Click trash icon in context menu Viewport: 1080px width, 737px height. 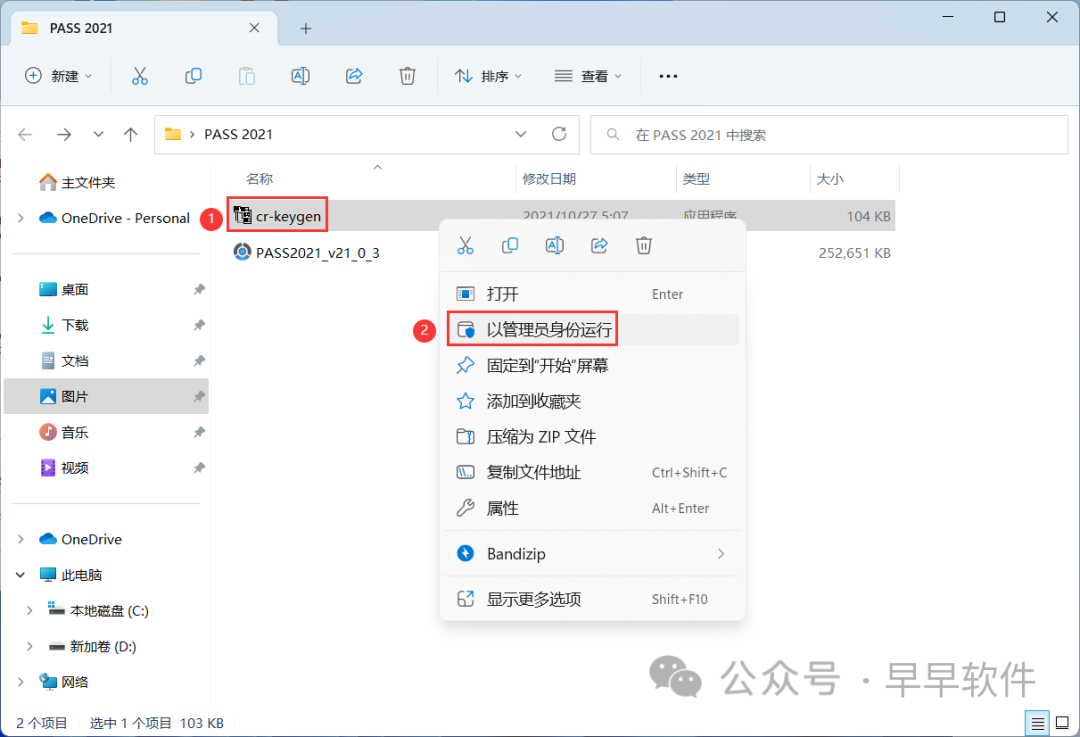[x=645, y=245]
